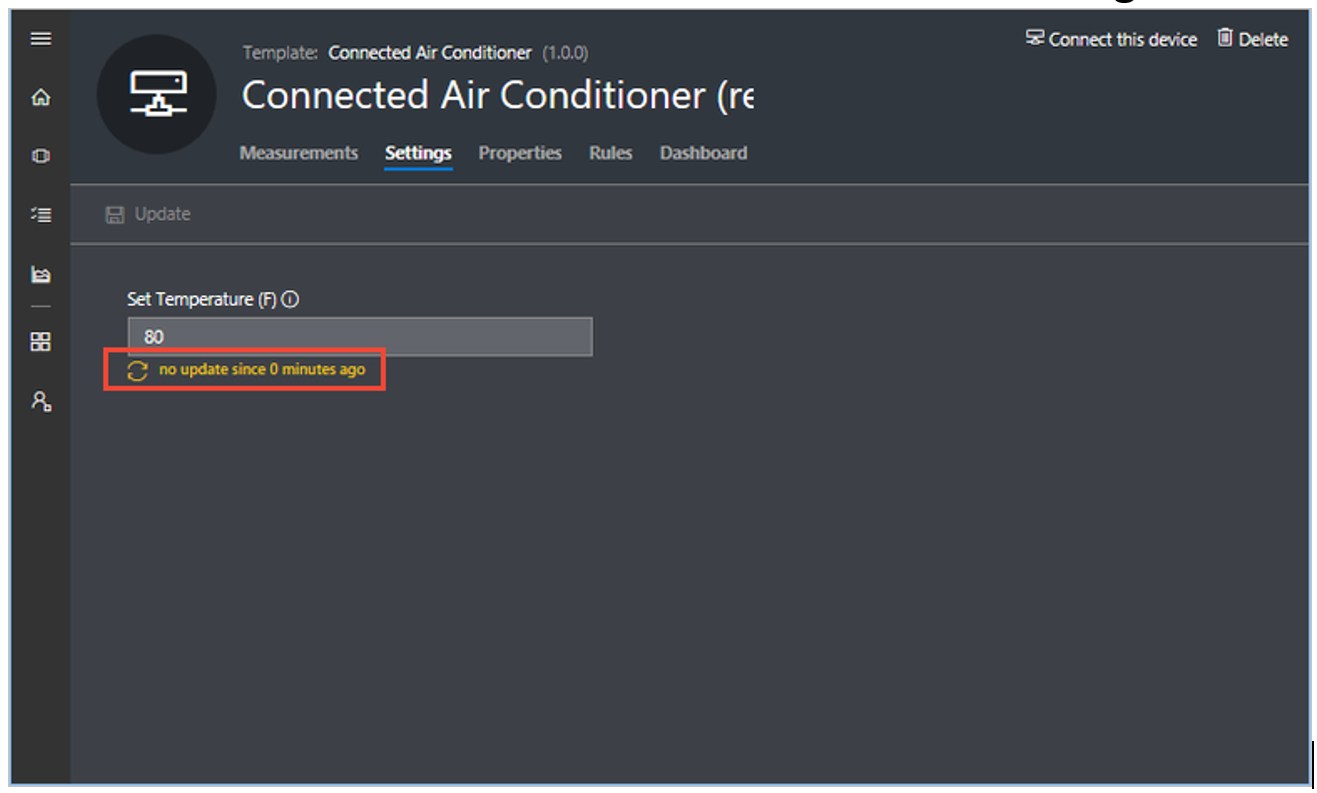Click Connect this device
This screenshot has height=793, width=1317.
[x=1111, y=39]
